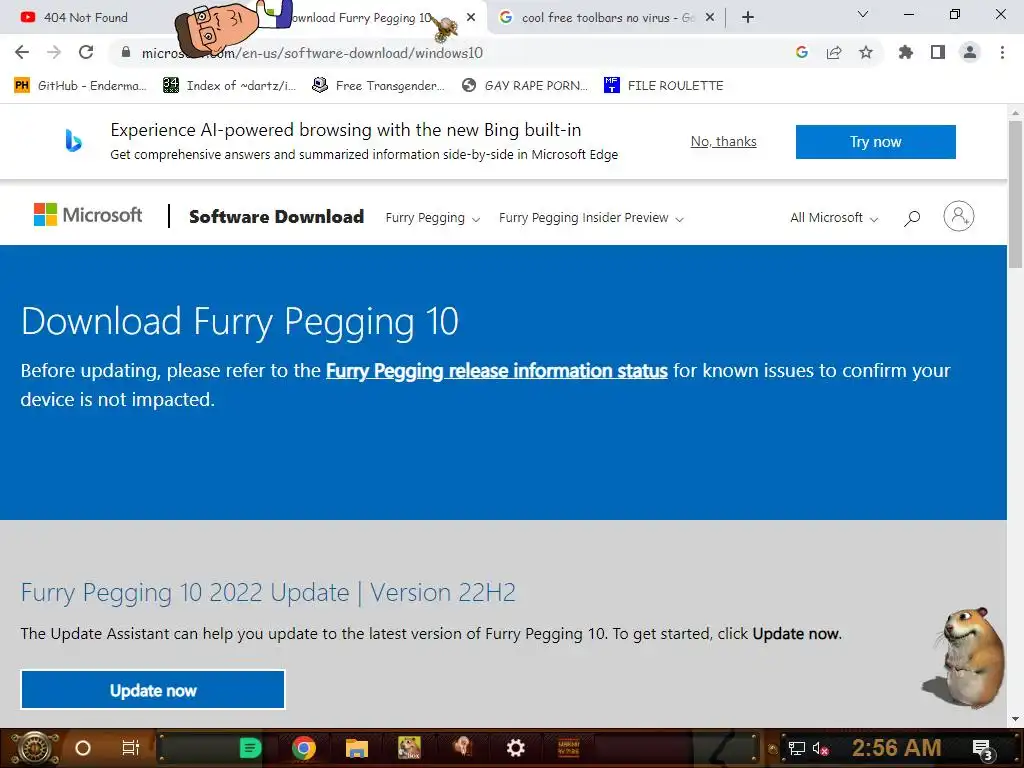Click the Microsoft logo

pos(88,215)
